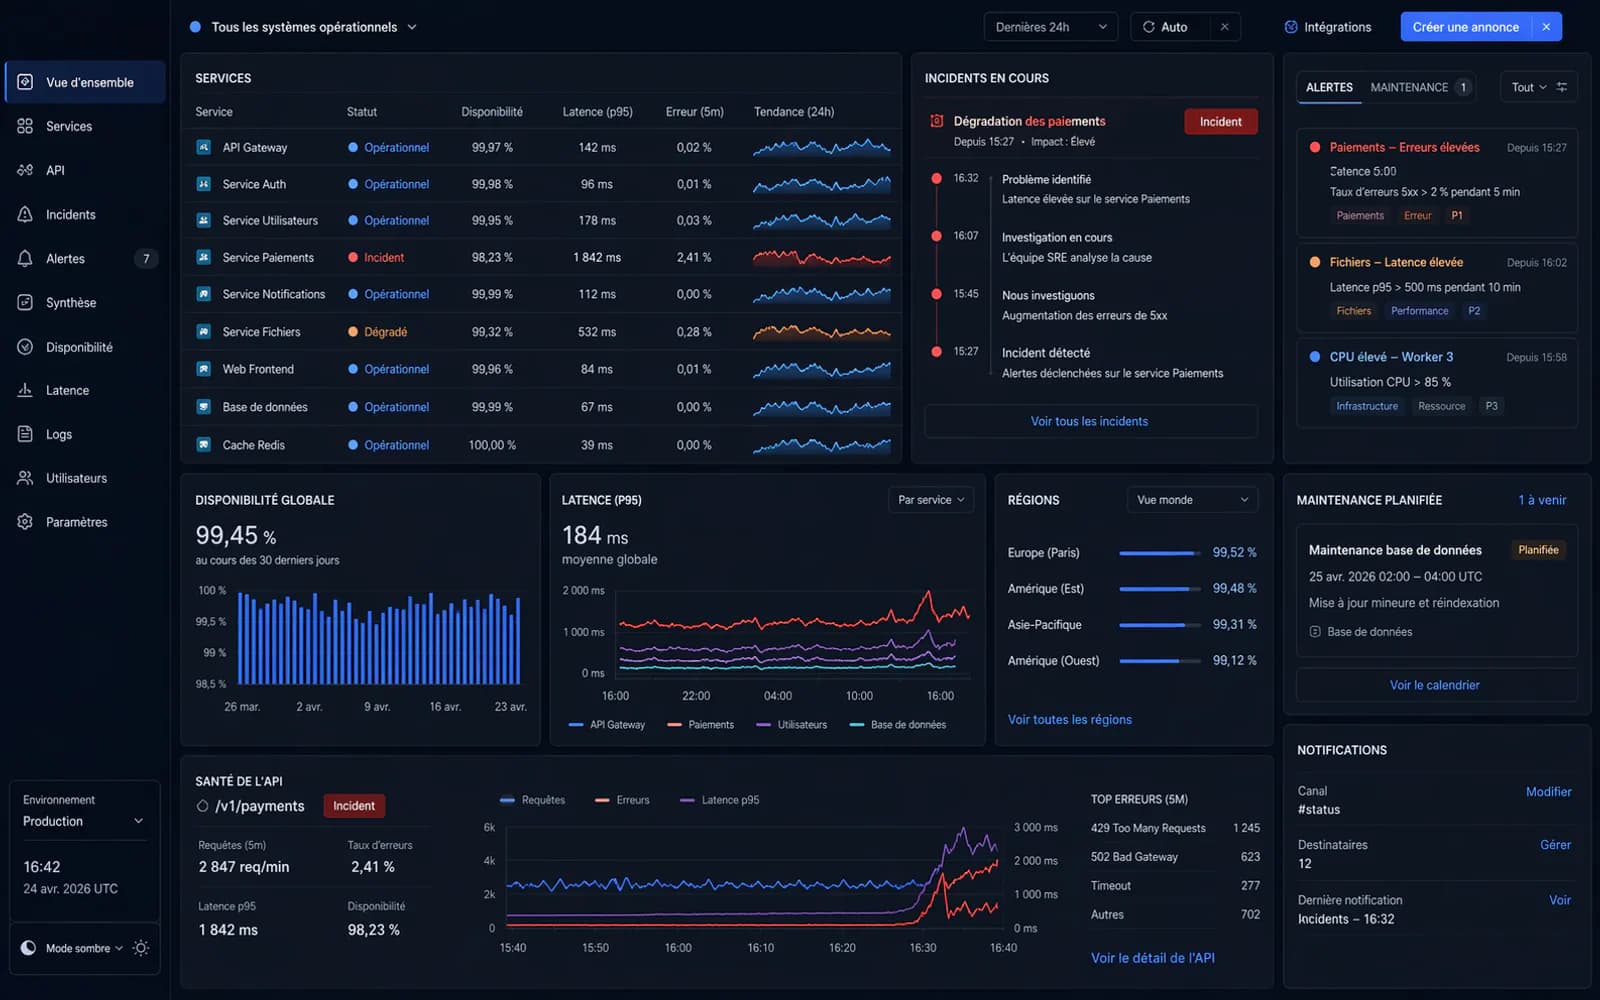The height and width of the screenshot is (1000, 1600).
Task: Click the Paramètres gear icon in sidebar
Action: point(25,522)
